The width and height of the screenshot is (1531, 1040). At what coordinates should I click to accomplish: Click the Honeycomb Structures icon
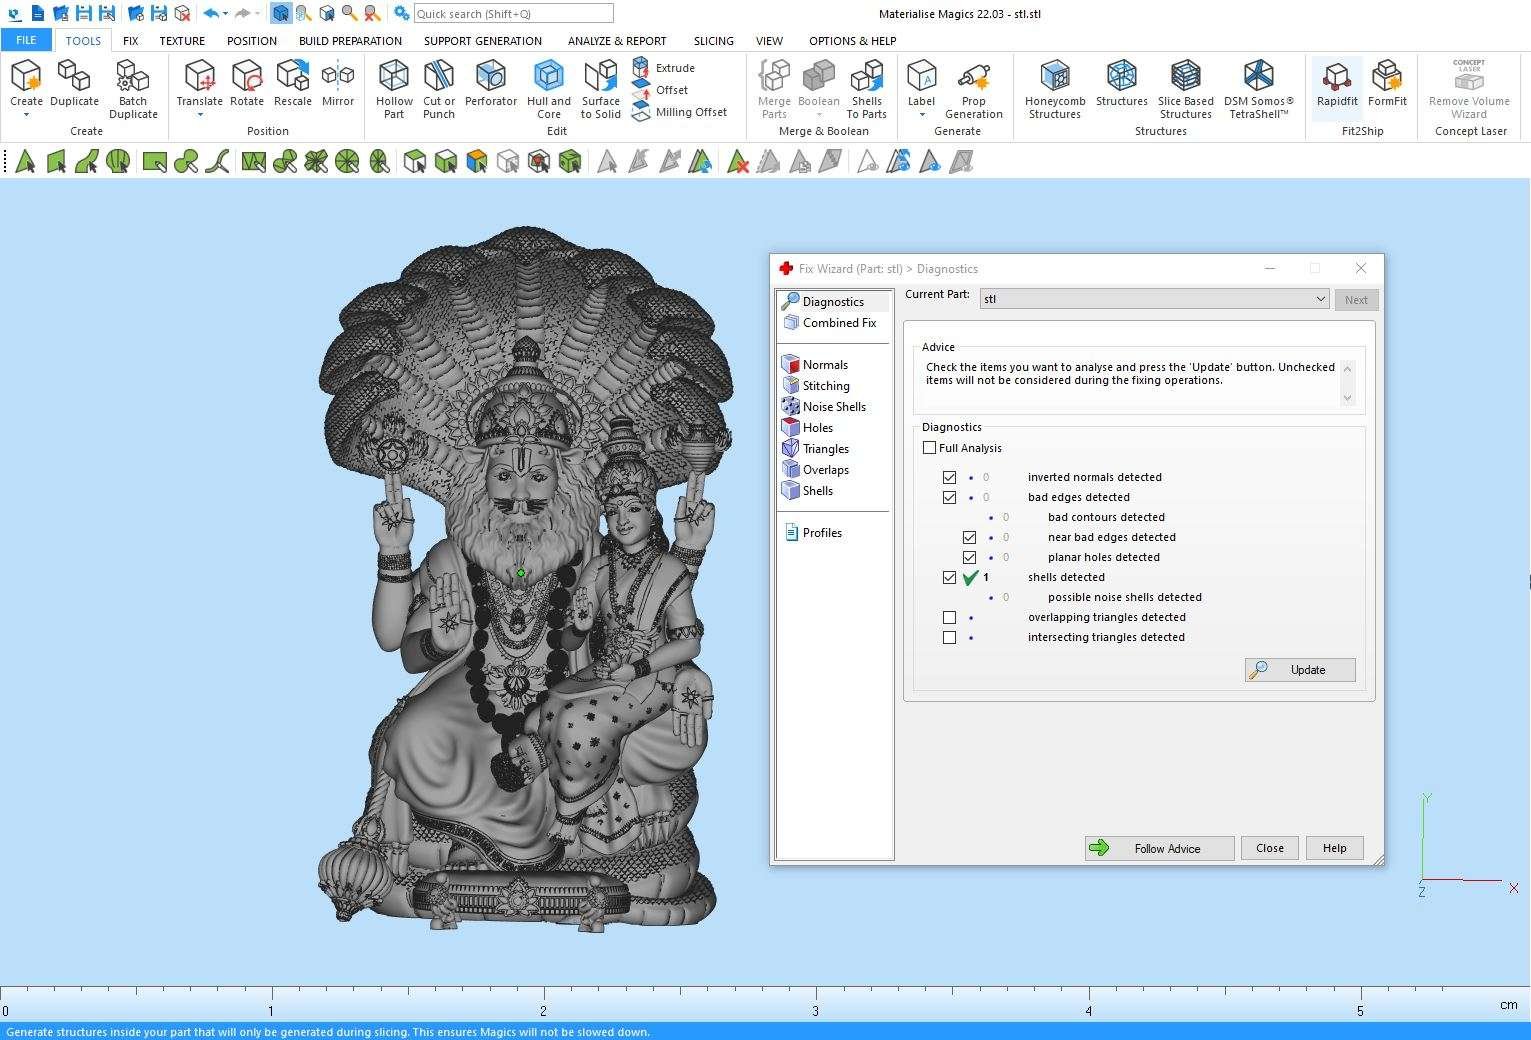point(1054,77)
